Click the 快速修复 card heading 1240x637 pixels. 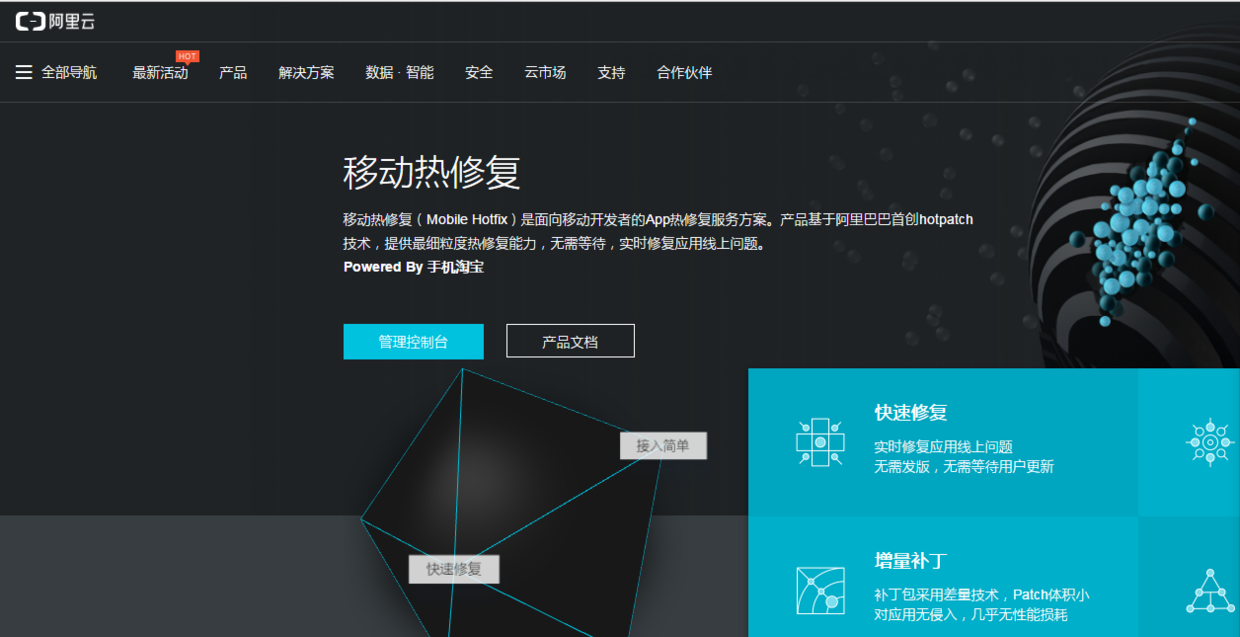pyautogui.click(x=910, y=413)
